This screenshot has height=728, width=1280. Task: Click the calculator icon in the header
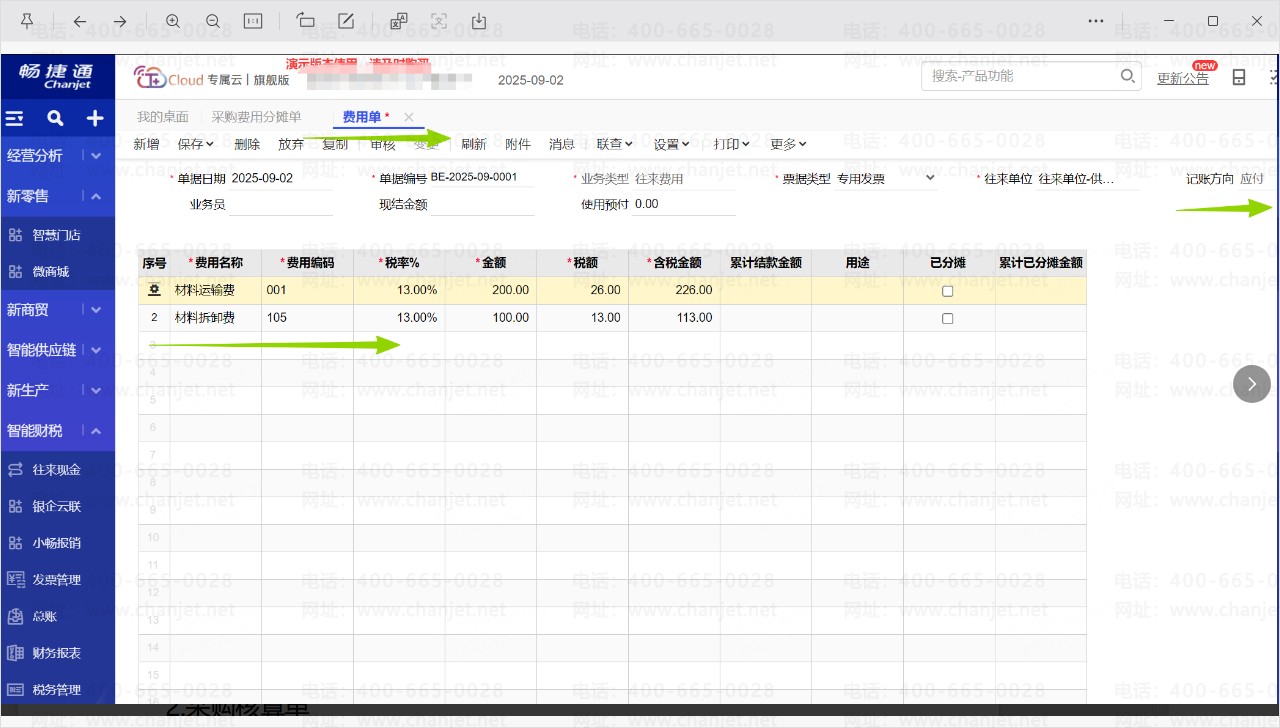coord(1239,77)
